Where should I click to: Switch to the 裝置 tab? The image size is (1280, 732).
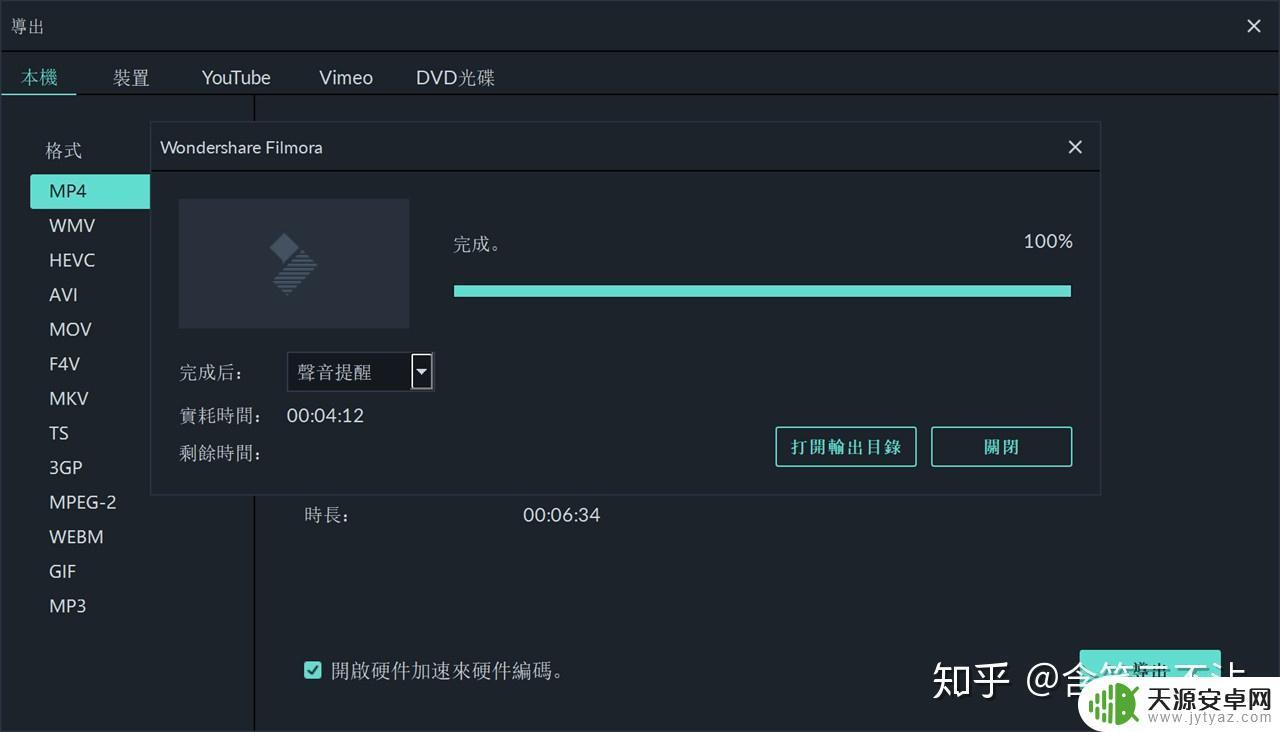[x=131, y=77]
